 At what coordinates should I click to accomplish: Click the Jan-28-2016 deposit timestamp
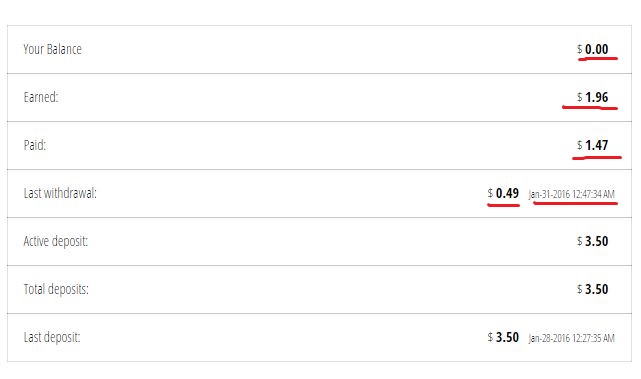click(572, 338)
